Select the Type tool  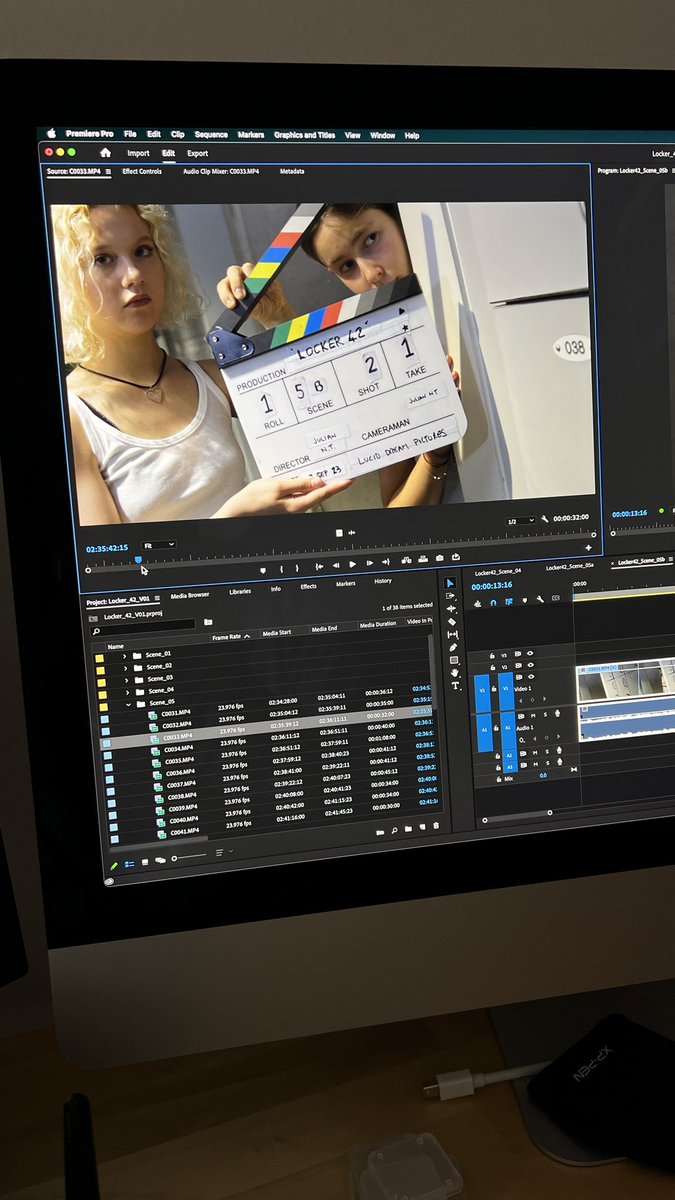455,686
